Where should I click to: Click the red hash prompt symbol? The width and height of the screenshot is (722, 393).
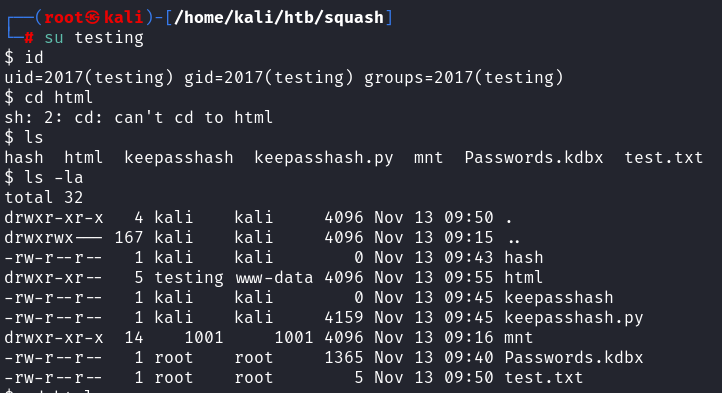pos(29,37)
